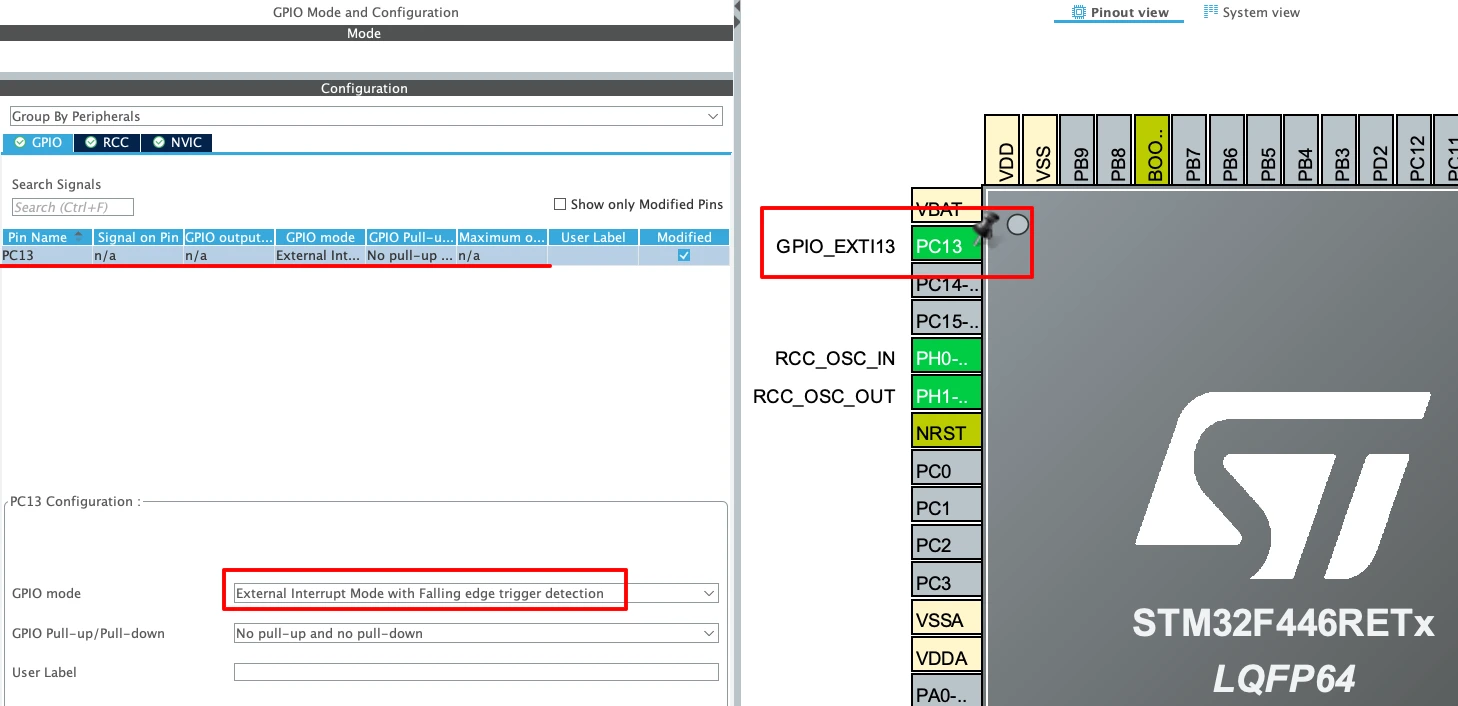Click the PC0 pin on the chip
This screenshot has height=706, width=1458.
[946, 470]
